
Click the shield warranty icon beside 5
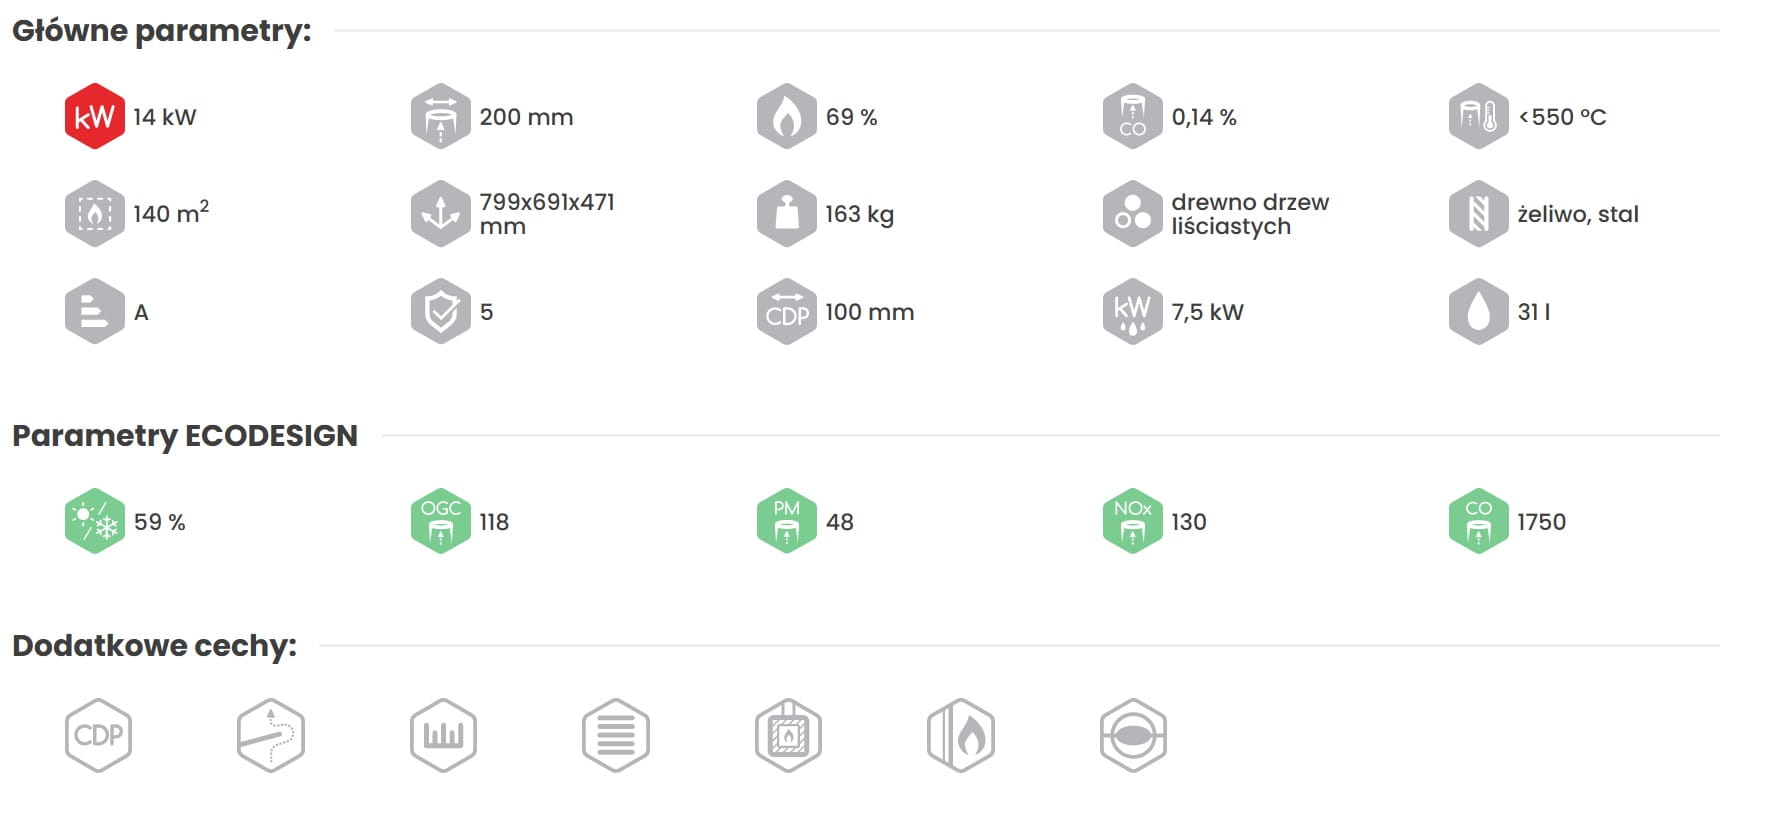[441, 311]
